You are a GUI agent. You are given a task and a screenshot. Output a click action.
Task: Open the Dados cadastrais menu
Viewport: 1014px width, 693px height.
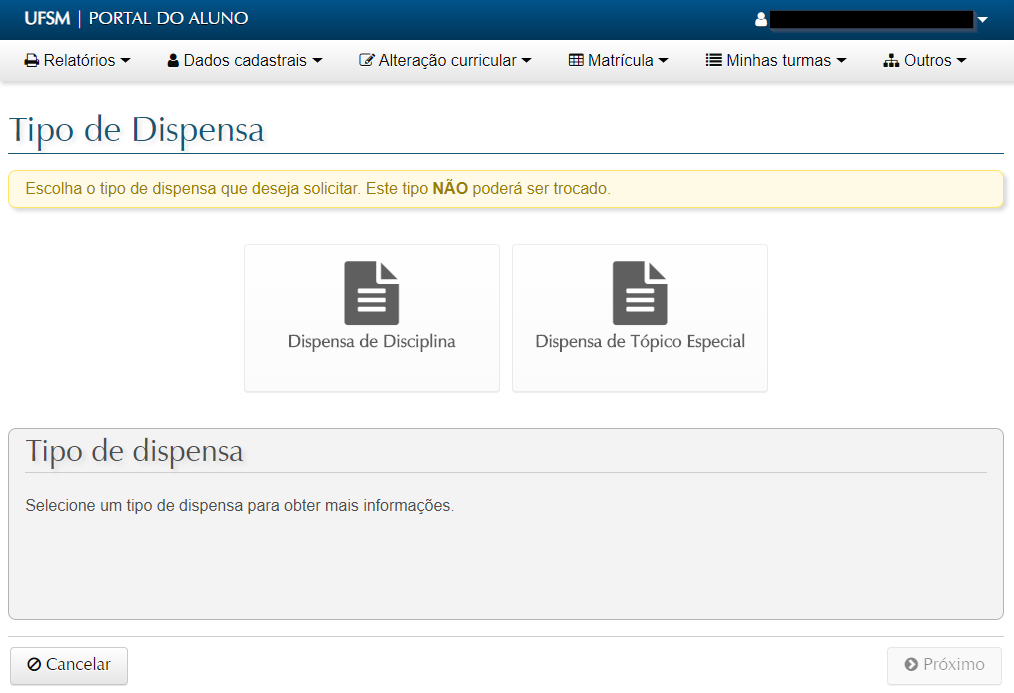coord(243,61)
